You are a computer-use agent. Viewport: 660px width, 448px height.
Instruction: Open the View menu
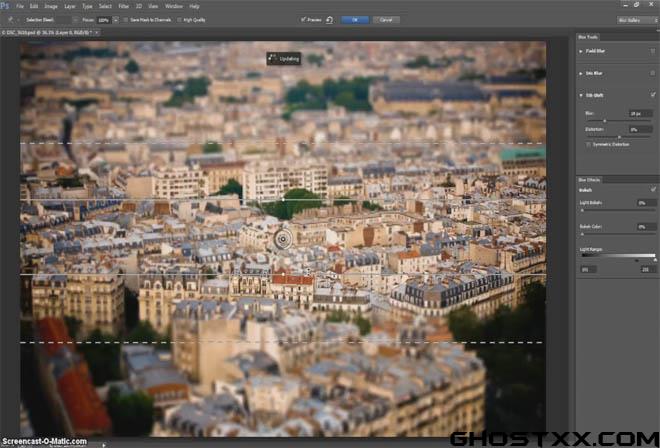[x=153, y=6]
